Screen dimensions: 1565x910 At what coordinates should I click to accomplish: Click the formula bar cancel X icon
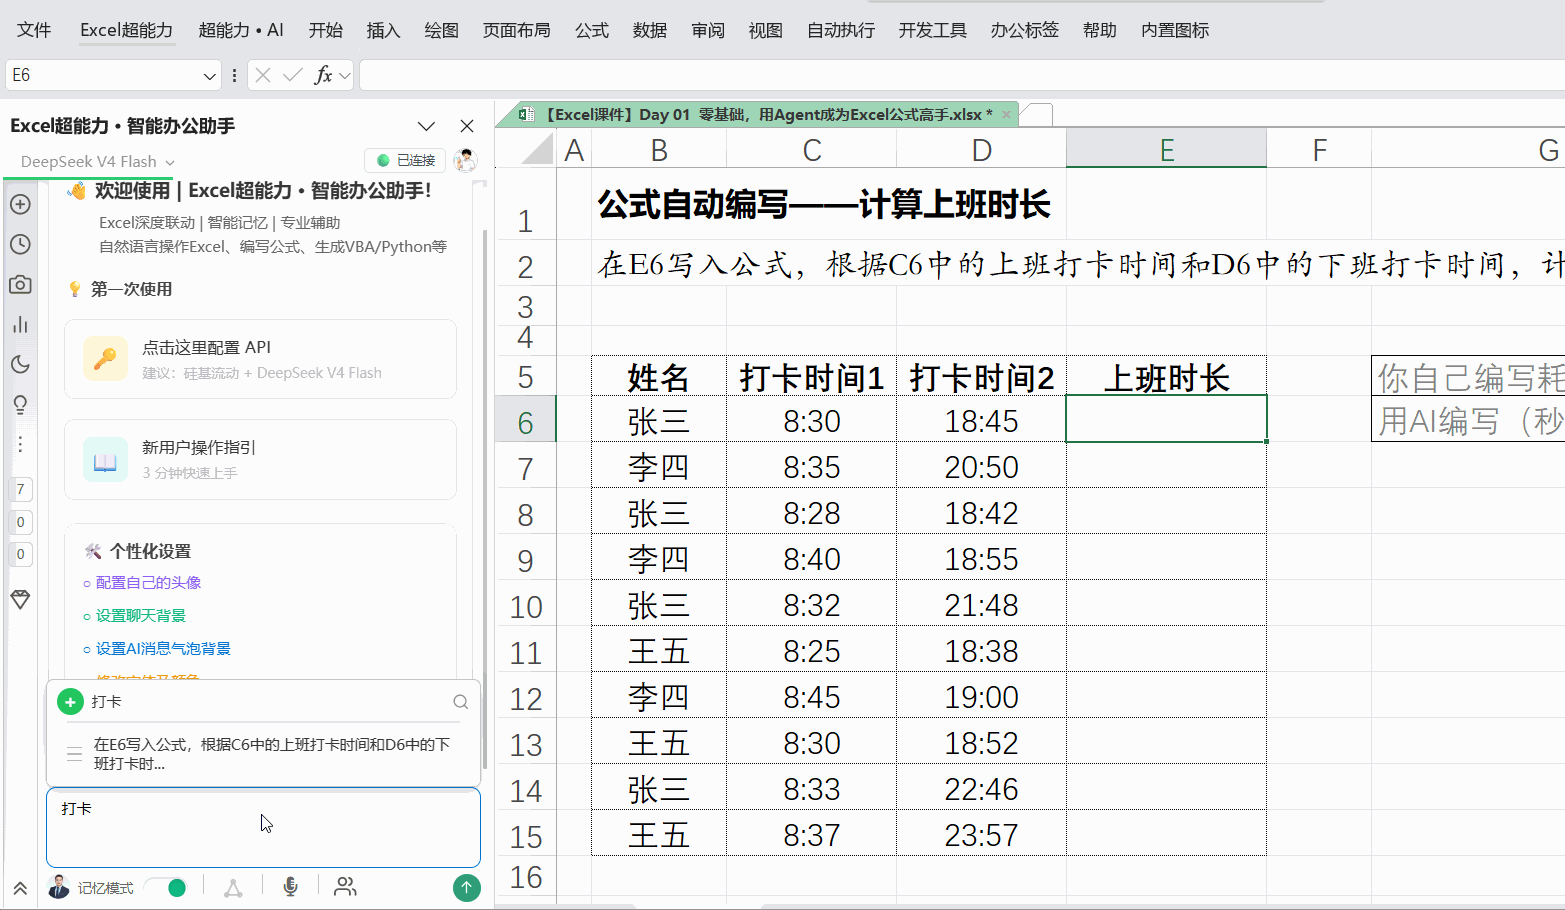pyautogui.click(x=263, y=75)
